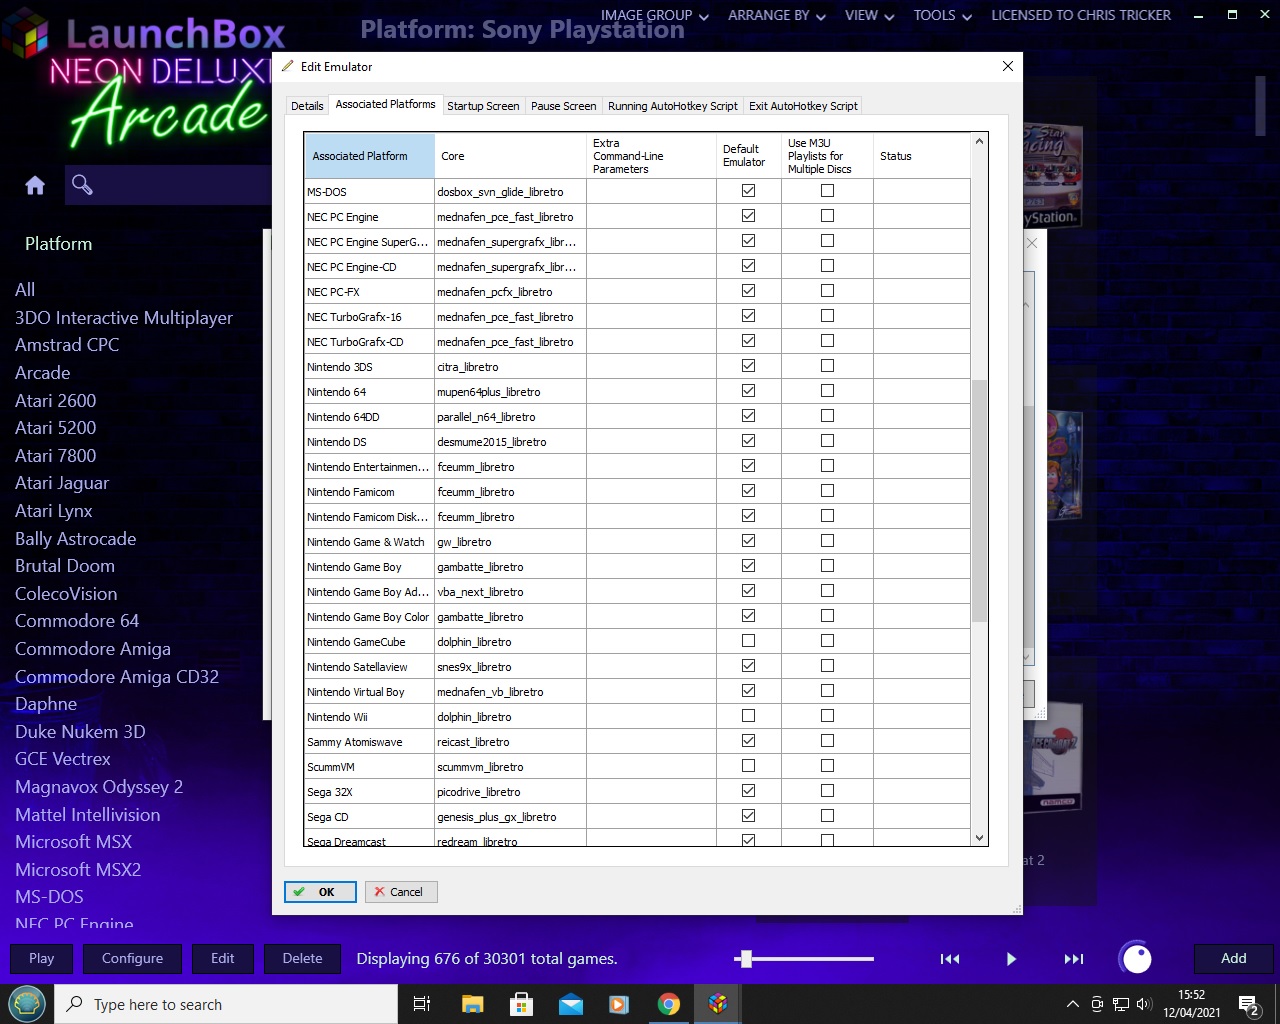1280x1024 pixels.
Task: Open notification center icon
Action: click(x=1249, y=1005)
